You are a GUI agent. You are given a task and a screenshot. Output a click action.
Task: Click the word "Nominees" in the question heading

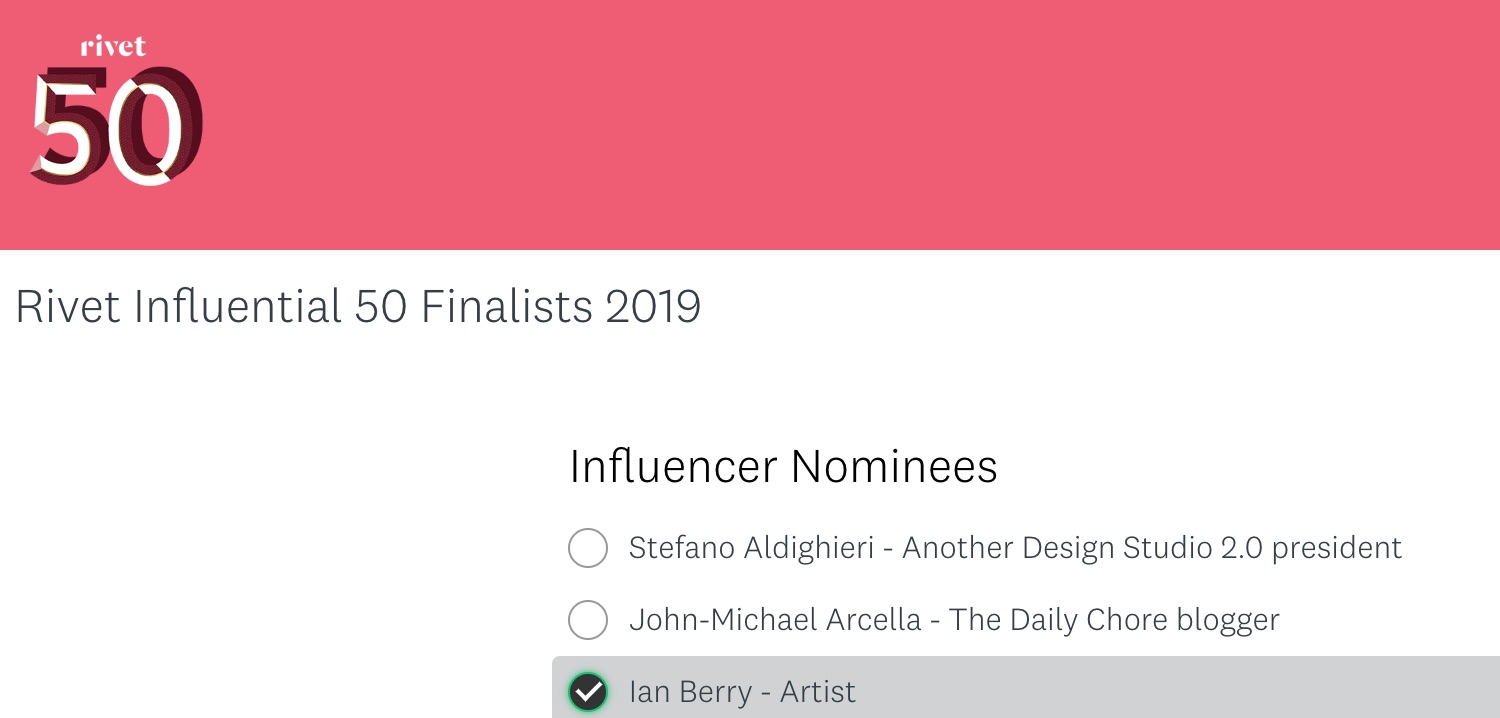click(x=894, y=467)
